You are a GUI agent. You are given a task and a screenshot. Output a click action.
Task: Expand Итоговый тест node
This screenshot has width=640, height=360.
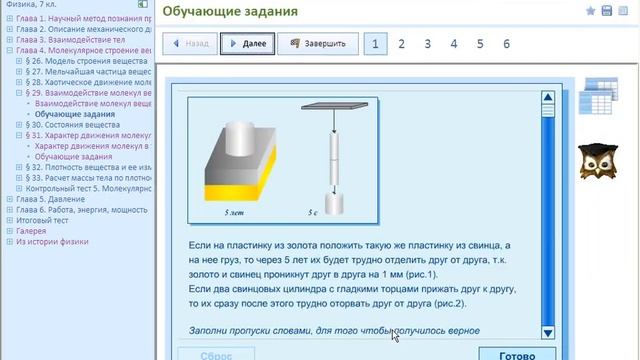point(10,220)
